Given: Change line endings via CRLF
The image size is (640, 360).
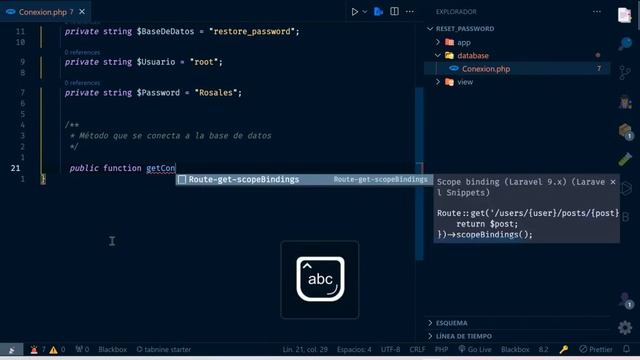Looking at the screenshot, I should (x=417, y=349).
